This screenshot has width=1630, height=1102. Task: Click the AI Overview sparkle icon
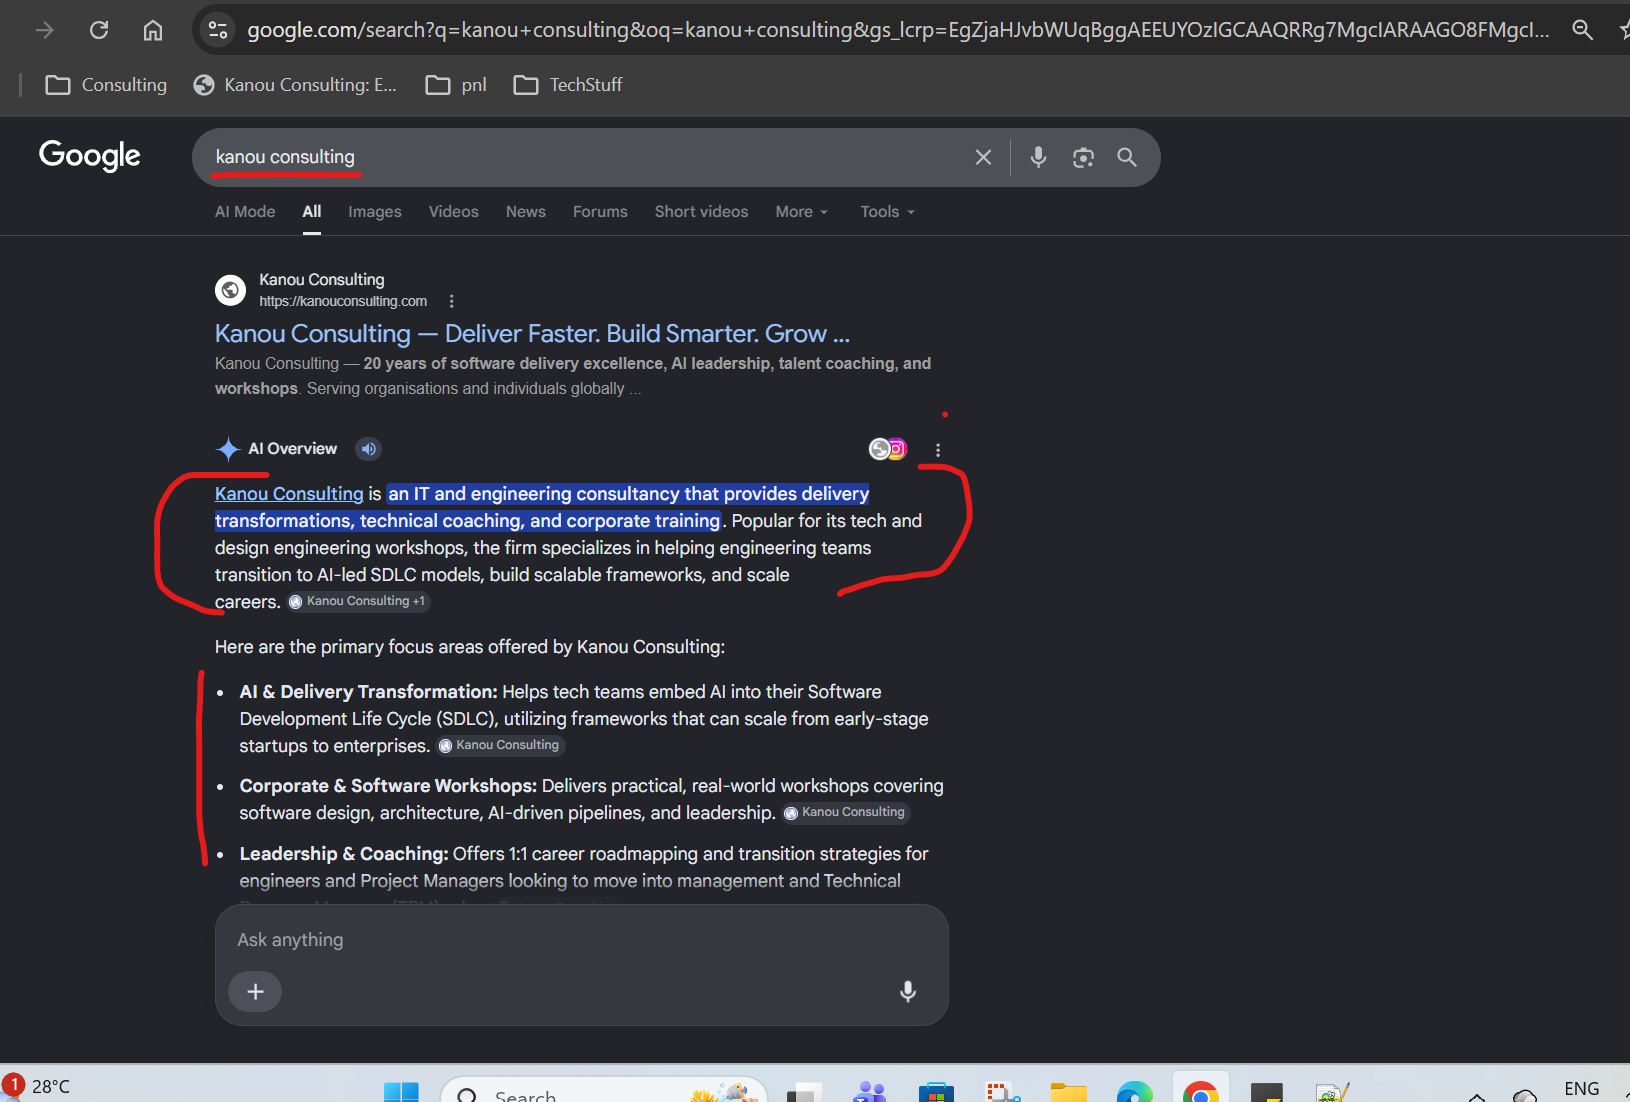(229, 449)
